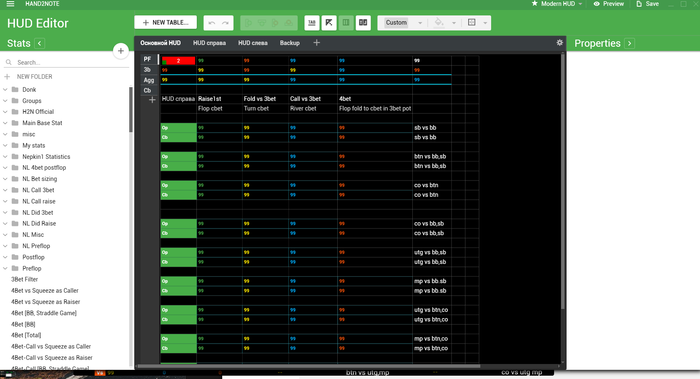The width and height of the screenshot is (700, 379).
Task: Open the fill color dropdown arrow
Action: (454, 23)
